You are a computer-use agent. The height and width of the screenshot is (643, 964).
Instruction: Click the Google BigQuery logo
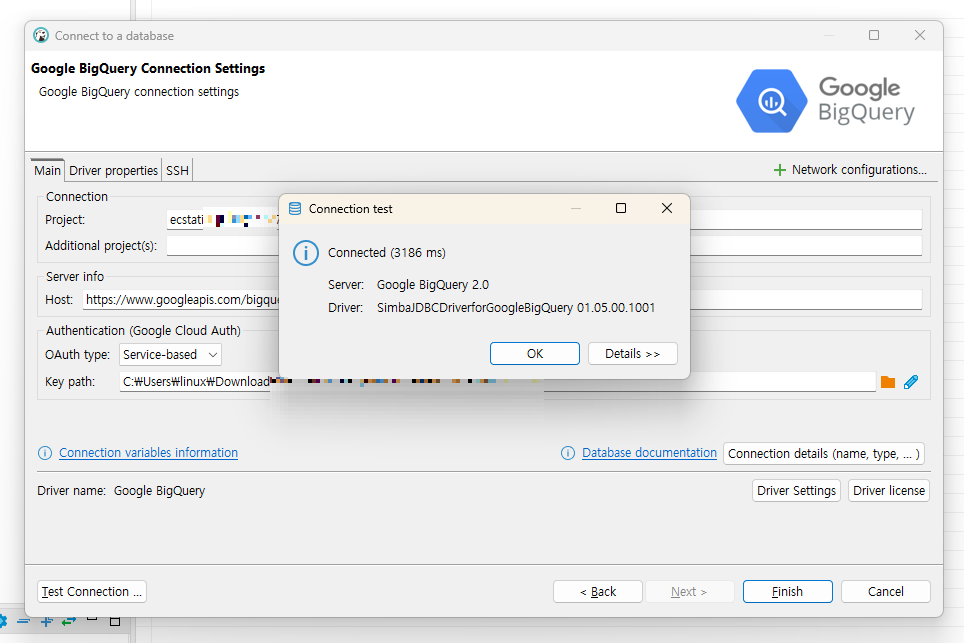826,101
